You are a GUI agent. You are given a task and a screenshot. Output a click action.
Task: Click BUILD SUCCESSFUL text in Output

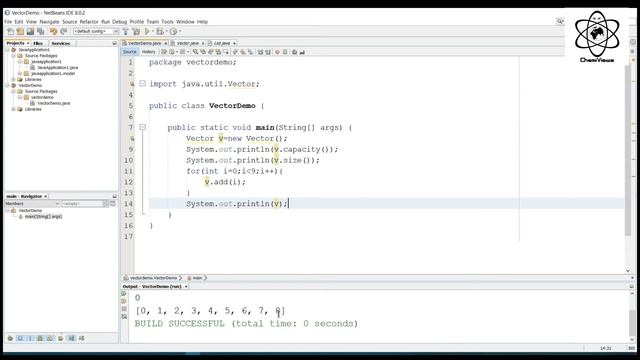[180, 324]
